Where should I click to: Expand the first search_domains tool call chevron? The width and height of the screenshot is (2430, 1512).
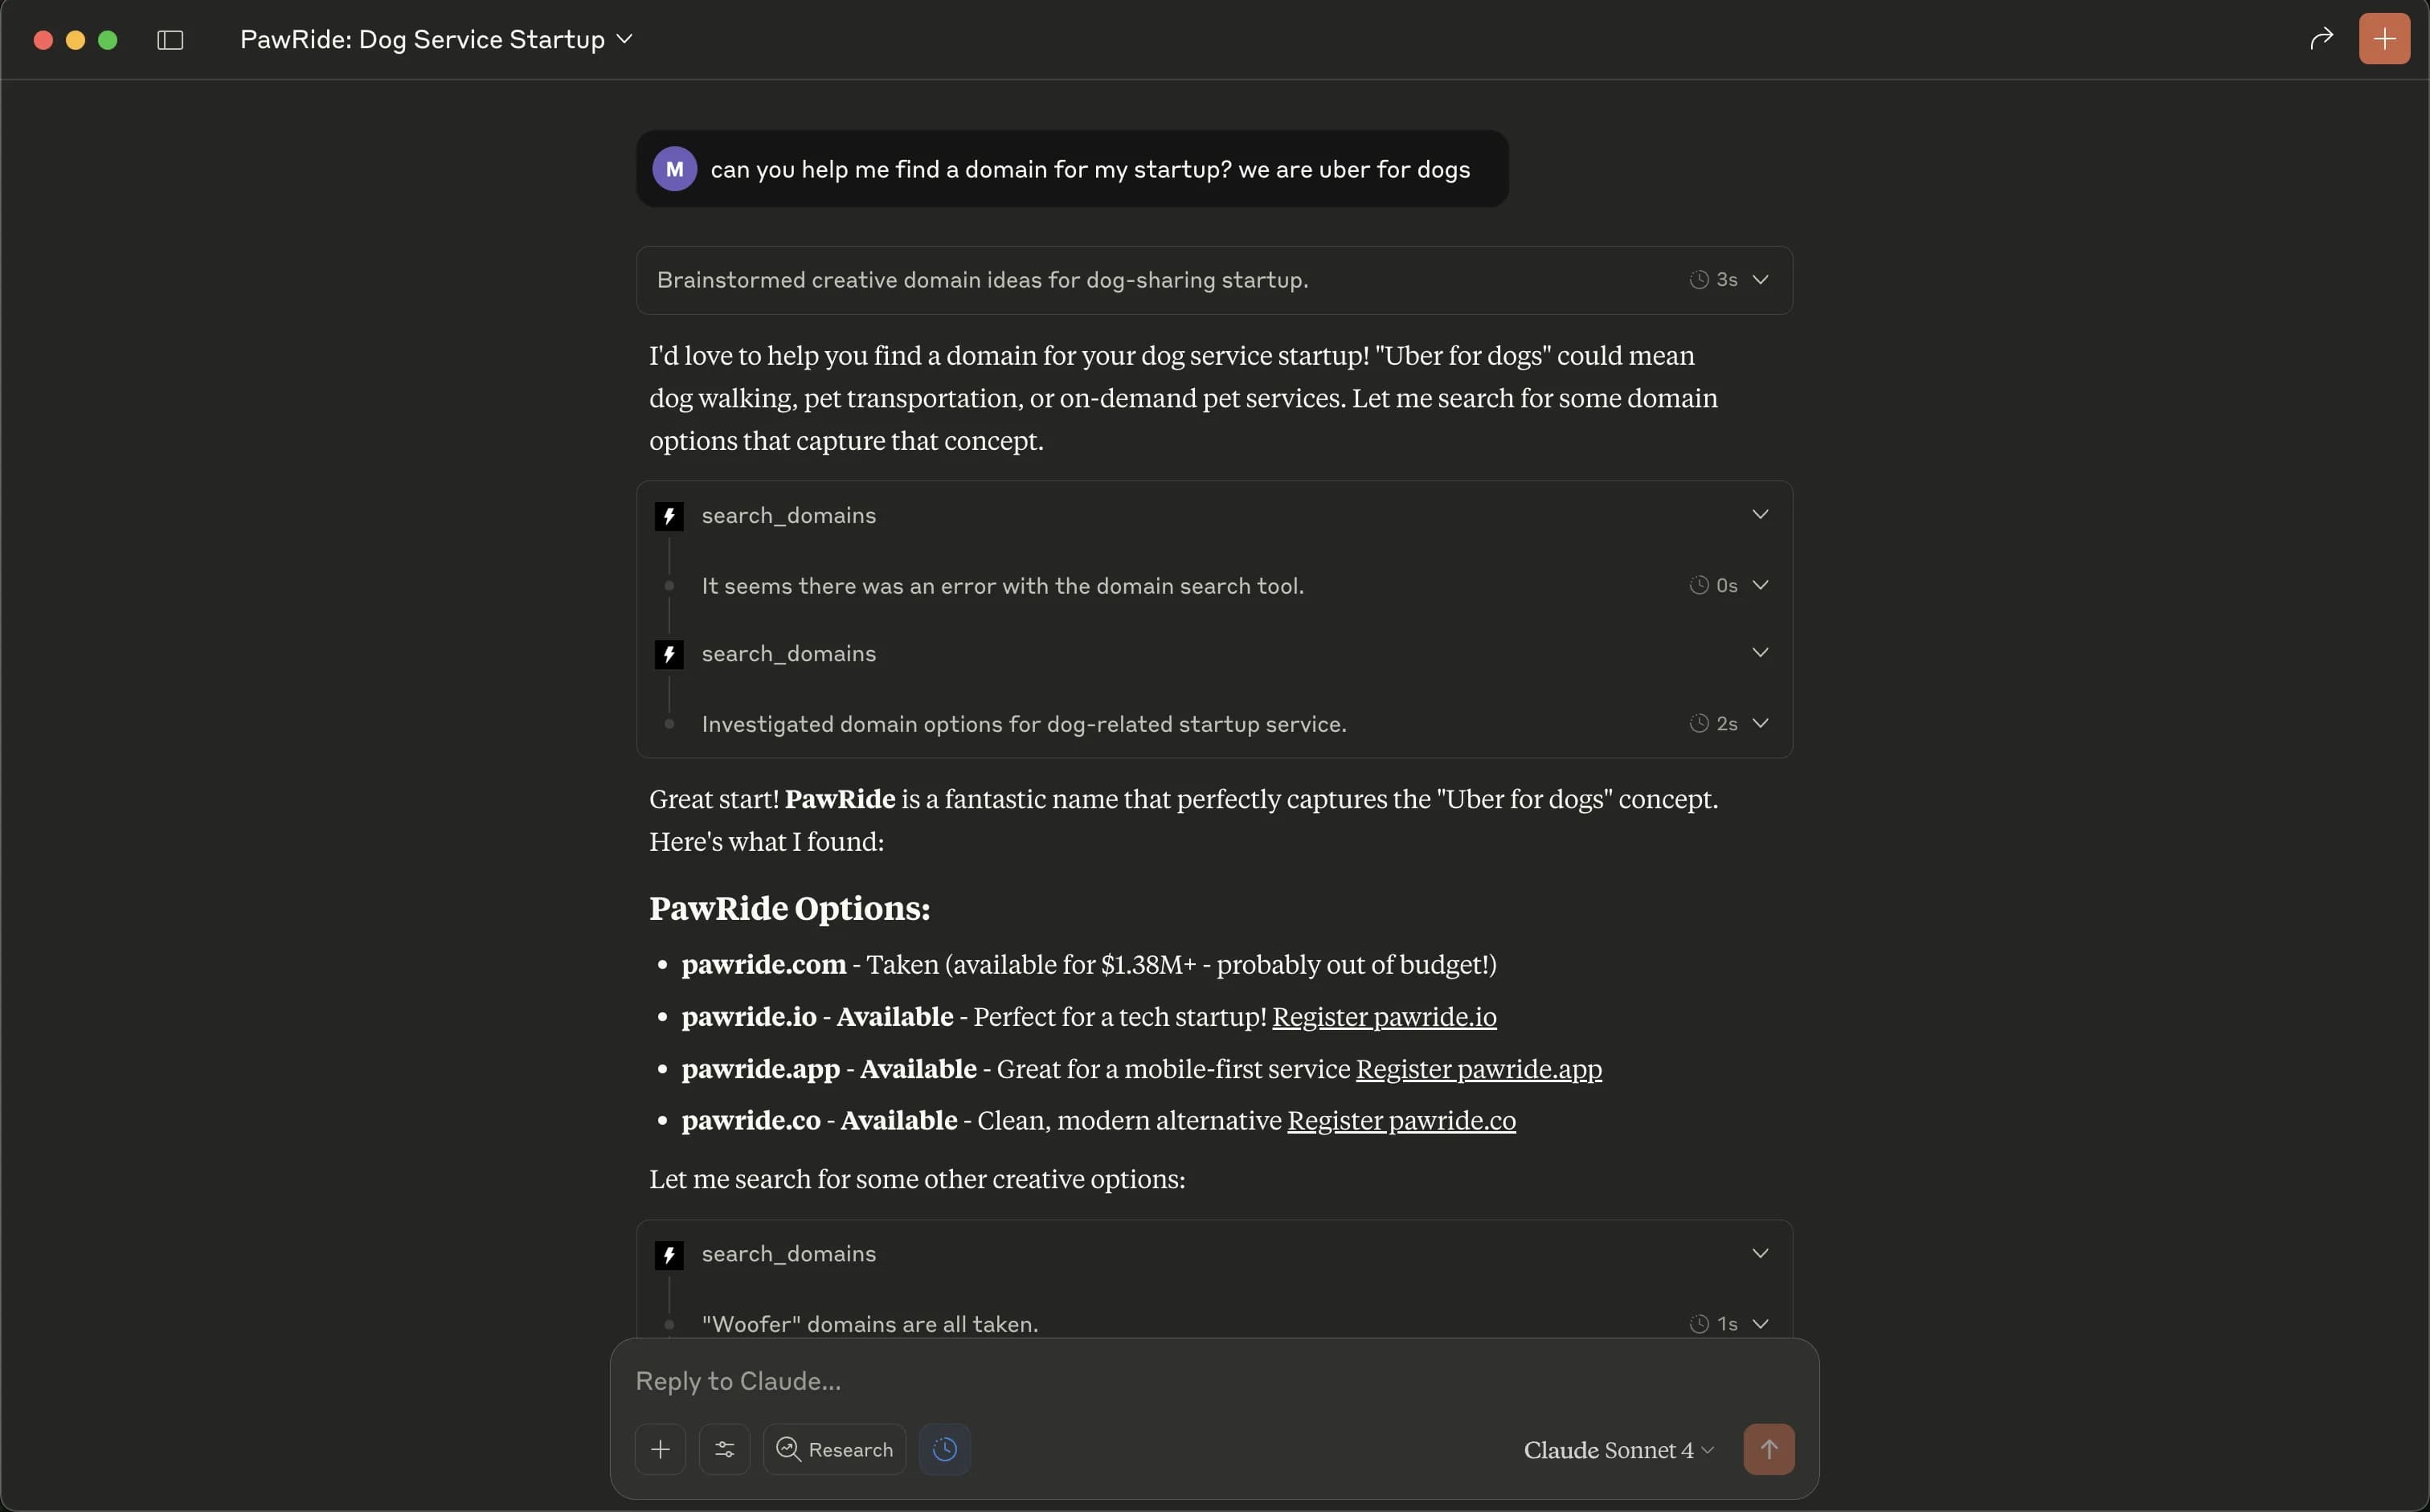(1760, 515)
